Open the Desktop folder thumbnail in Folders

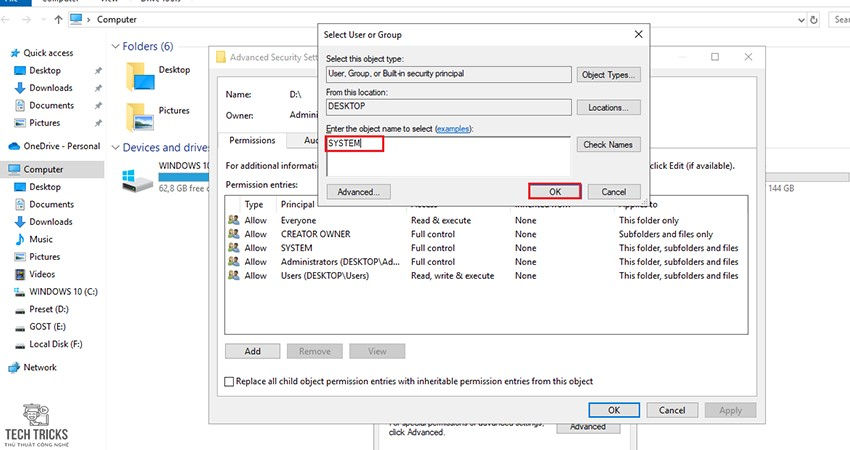140,76
